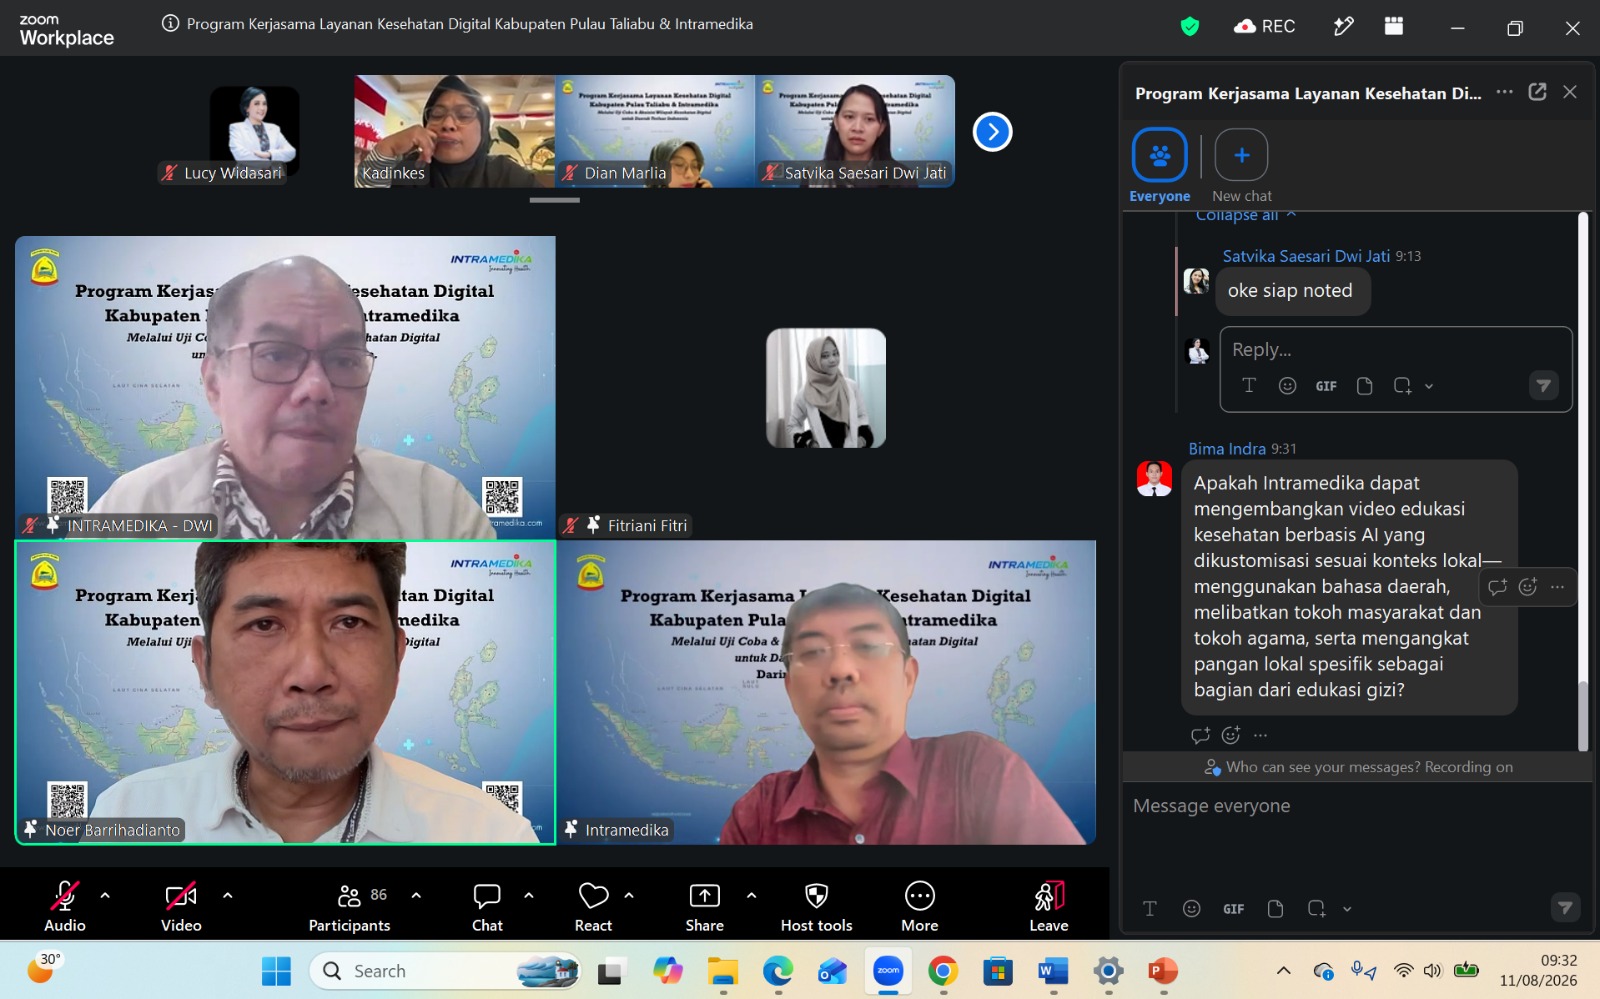The height and width of the screenshot is (999, 1600).
Task: Click Bima Indra's avatar in chat
Action: (1154, 478)
